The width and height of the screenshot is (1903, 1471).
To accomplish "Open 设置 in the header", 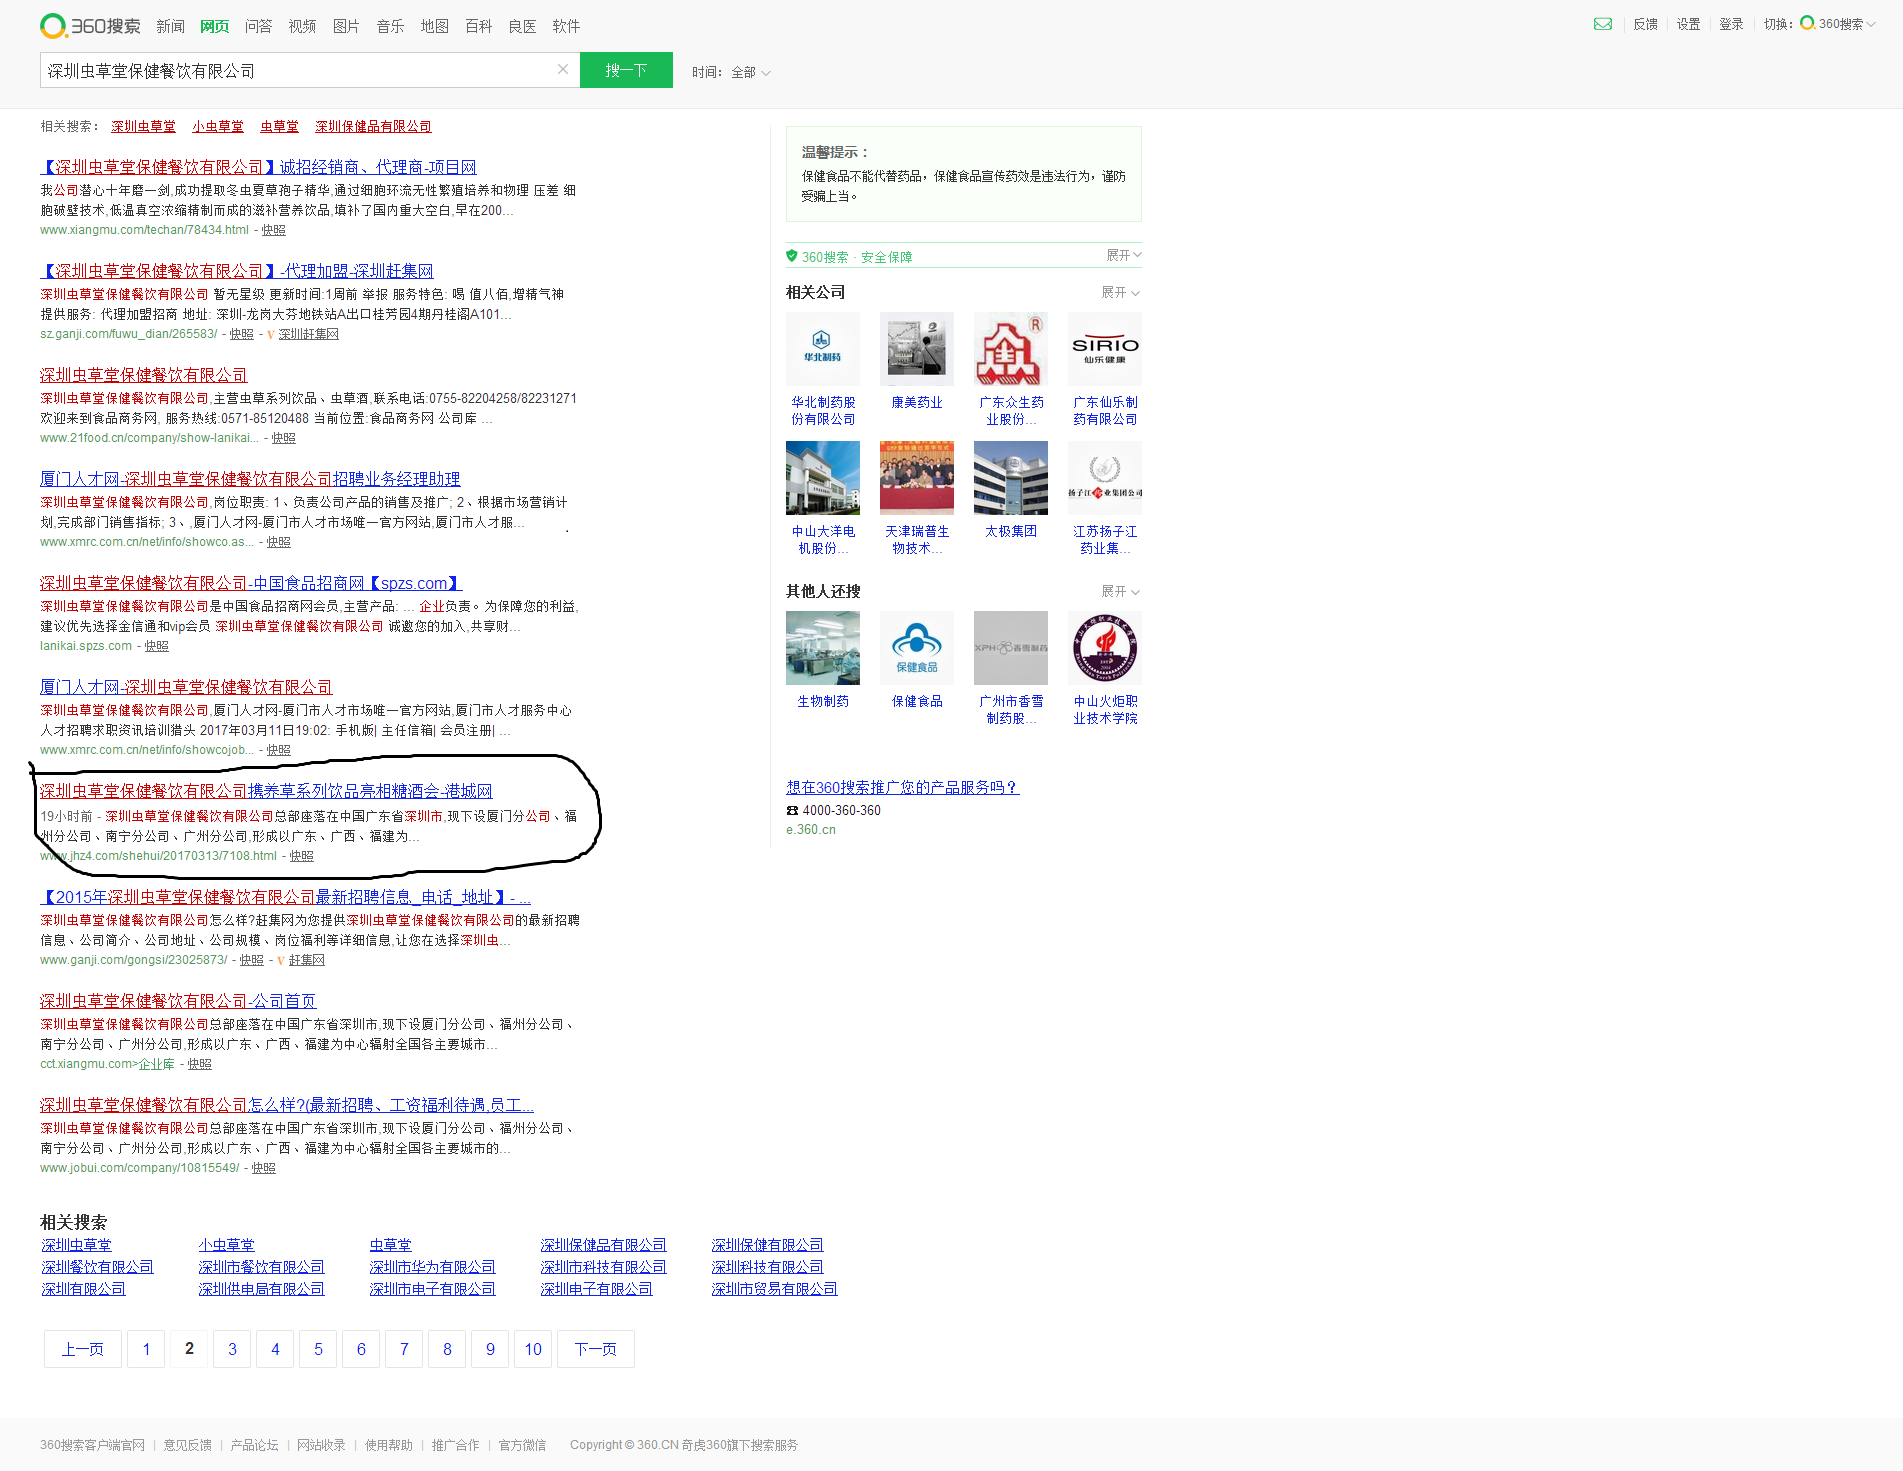I will [1688, 24].
